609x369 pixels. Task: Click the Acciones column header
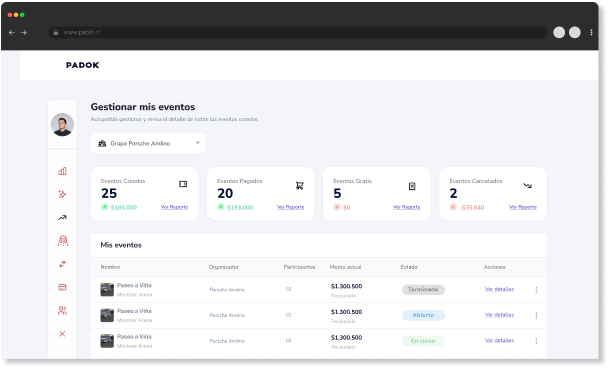[x=495, y=267]
